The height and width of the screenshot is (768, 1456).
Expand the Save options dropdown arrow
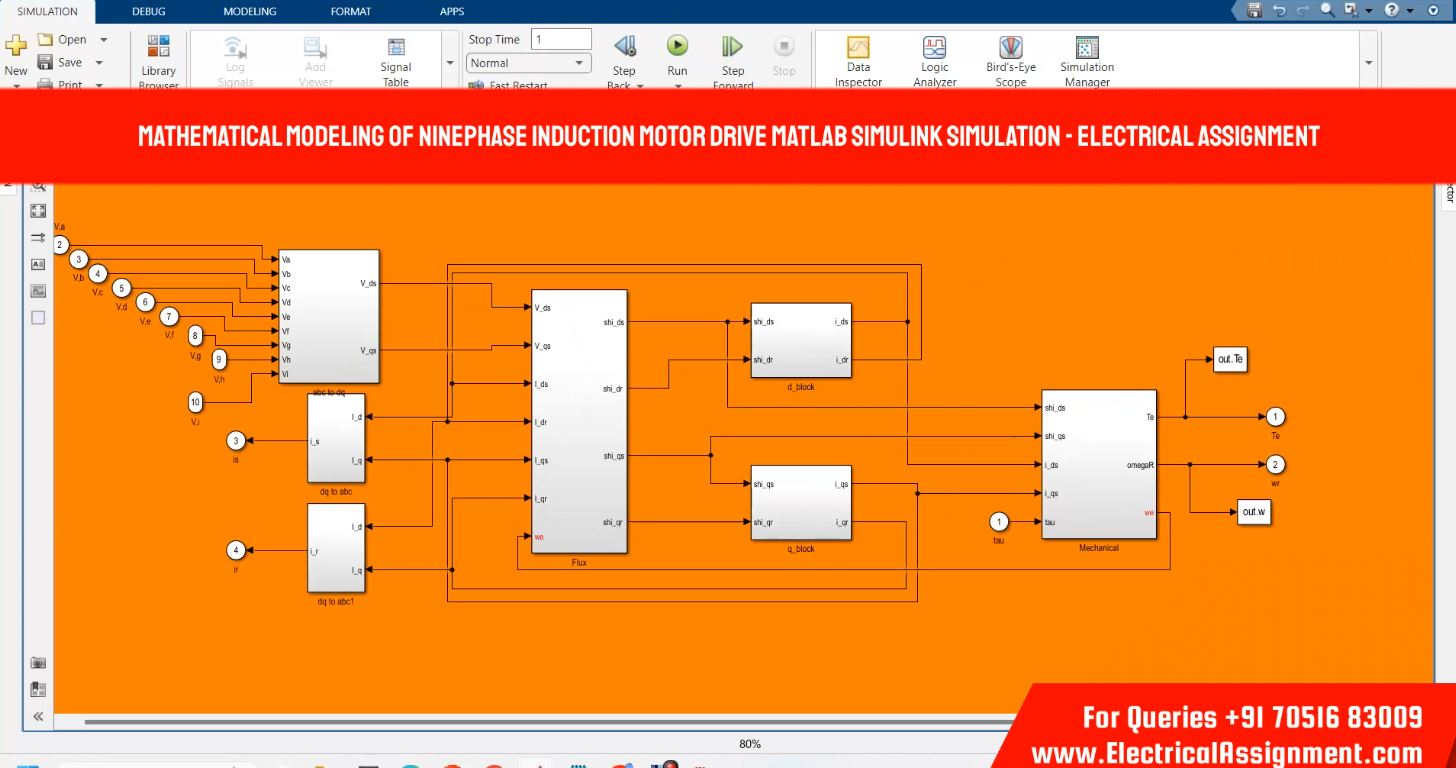click(99, 62)
